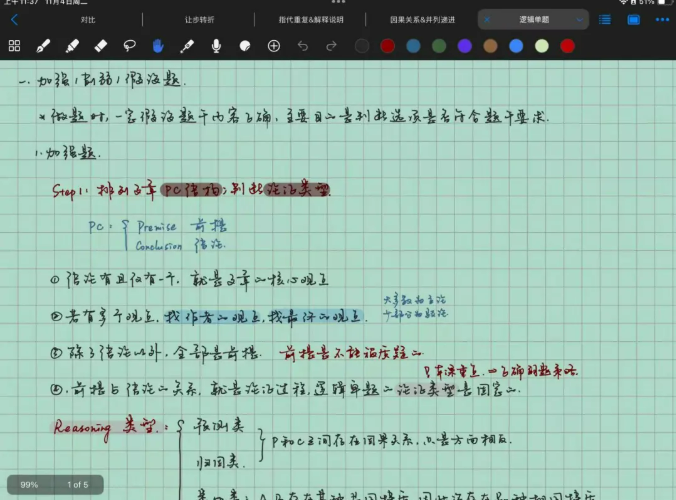The image size is (676, 500).
Task: Select the Pen tool
Action: point(43,46)
